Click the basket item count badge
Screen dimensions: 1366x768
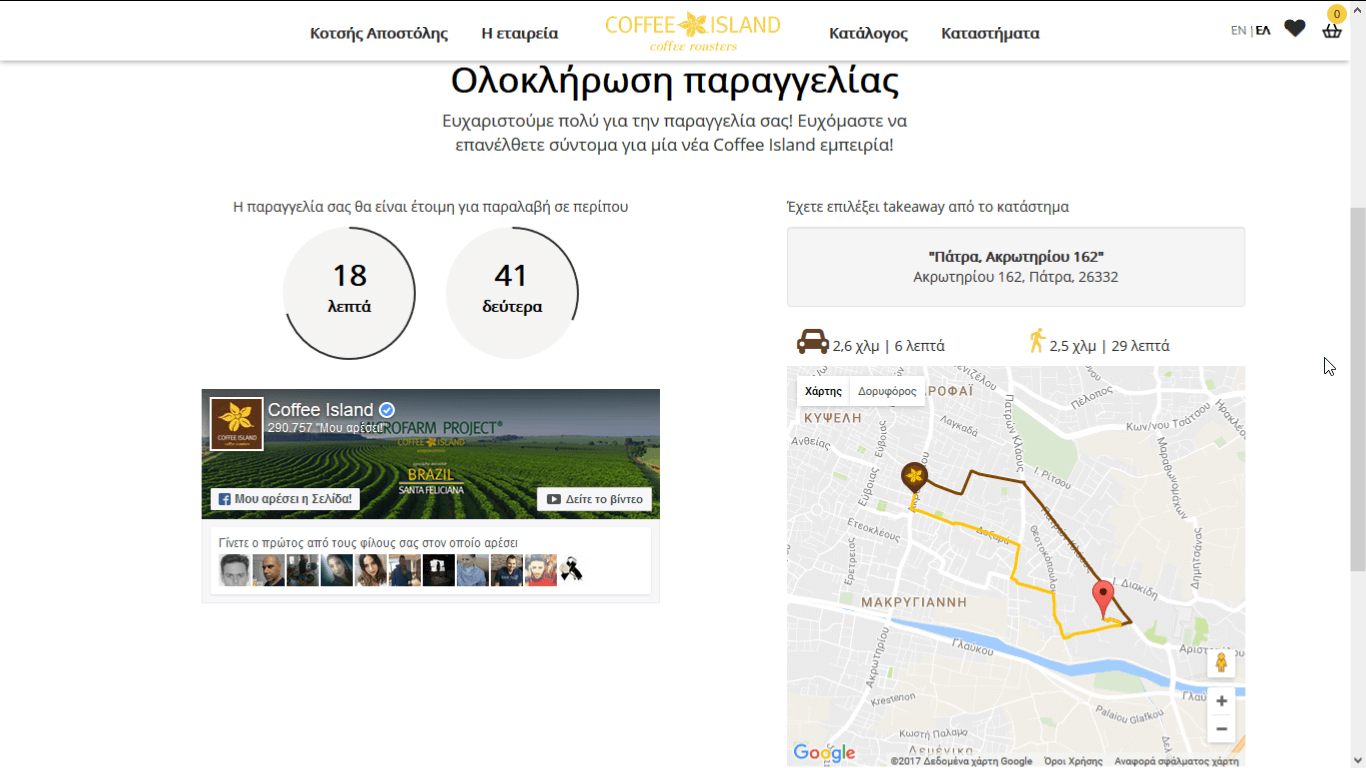pos(1336,13)
